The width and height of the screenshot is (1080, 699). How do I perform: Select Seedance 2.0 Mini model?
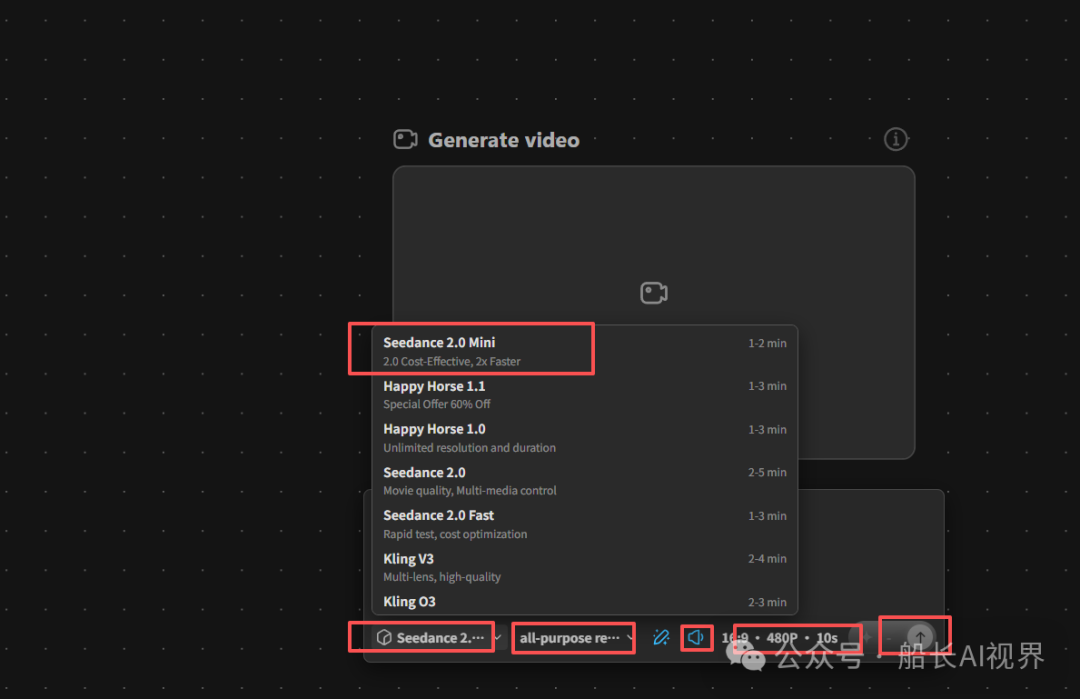(x=584, y=351)
